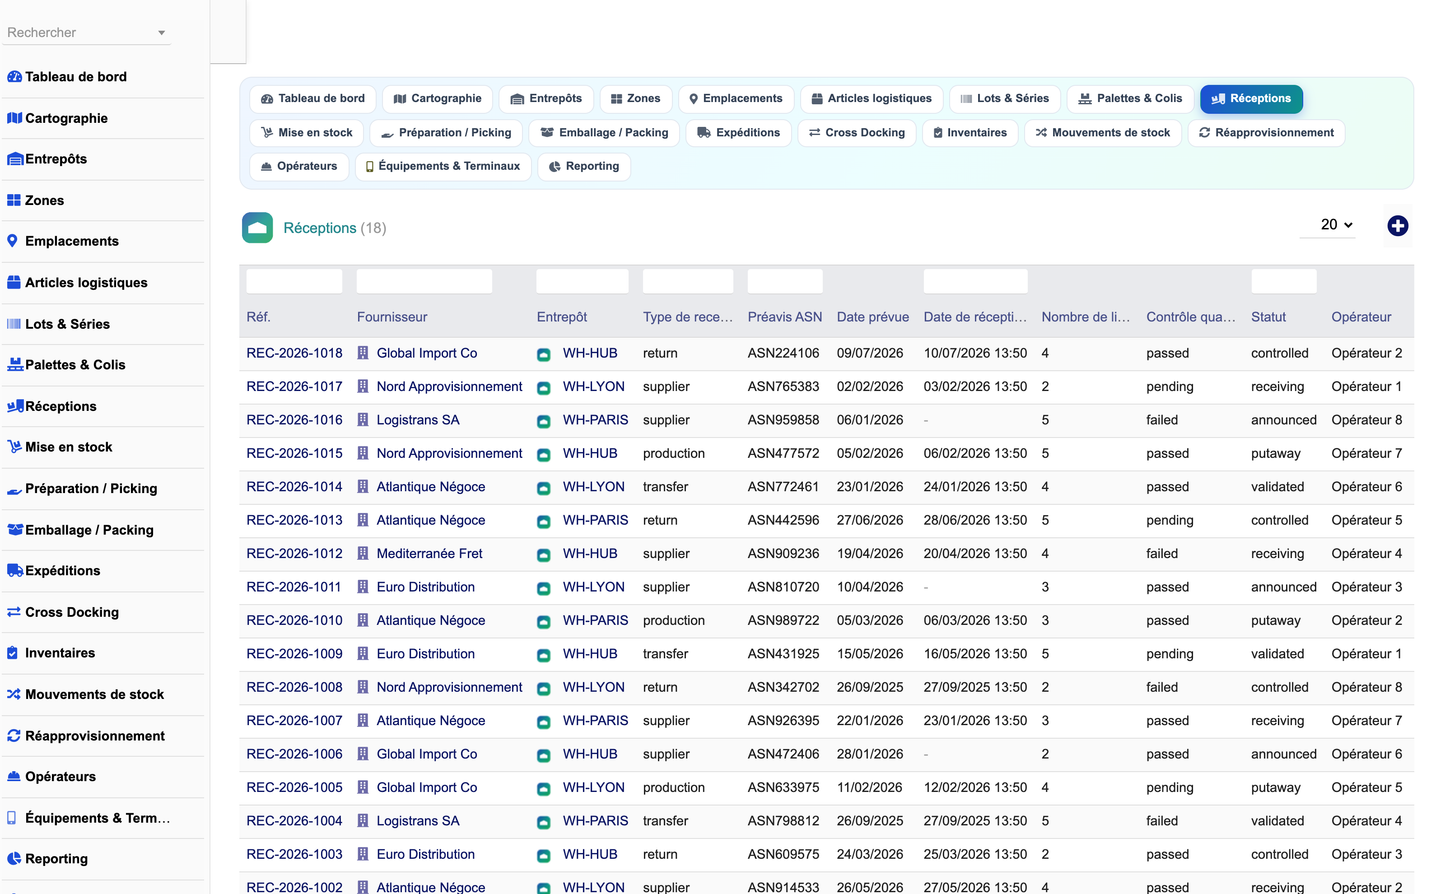
Task: Click the Entrepôt column filter input
Action: pos(583,281)
